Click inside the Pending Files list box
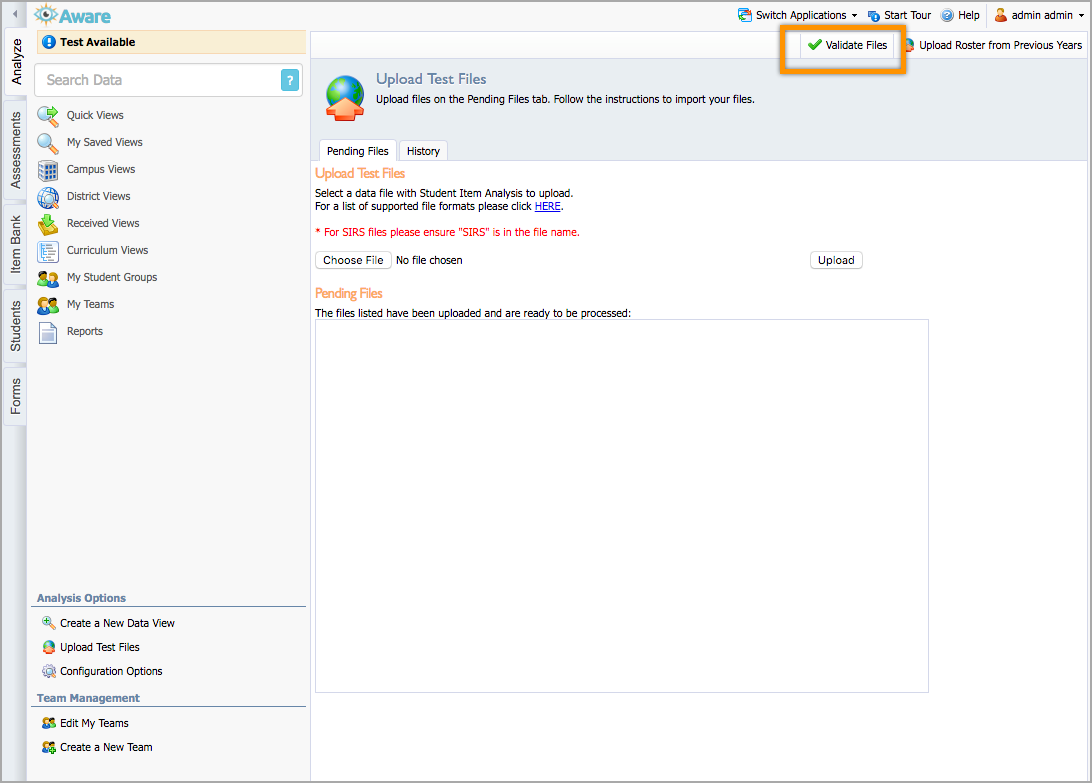Viewport: 1092px width, 783px height. click(x=622, y=506)
